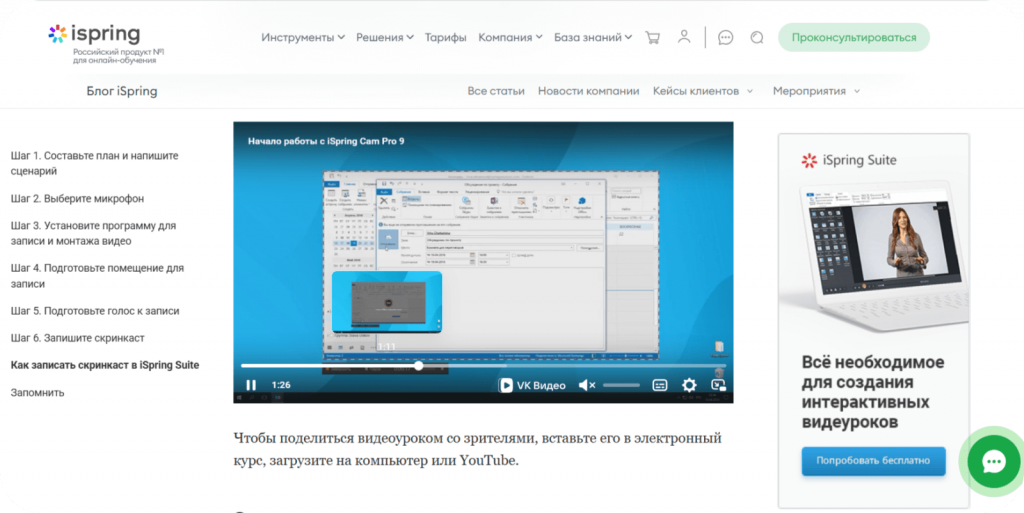Expand Кейсы клиентов submenu
1024x513 pixels.
click(x=703, y=91)
